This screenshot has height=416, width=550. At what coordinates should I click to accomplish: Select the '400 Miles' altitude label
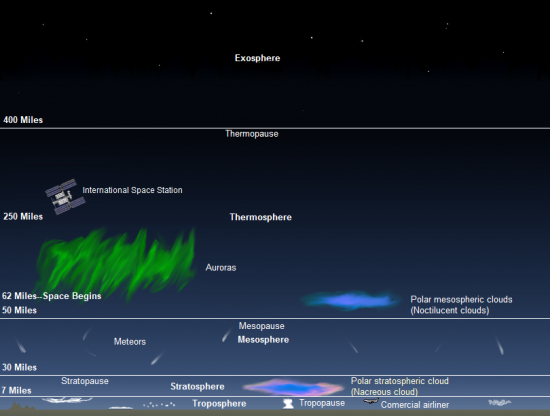(23, 120)
